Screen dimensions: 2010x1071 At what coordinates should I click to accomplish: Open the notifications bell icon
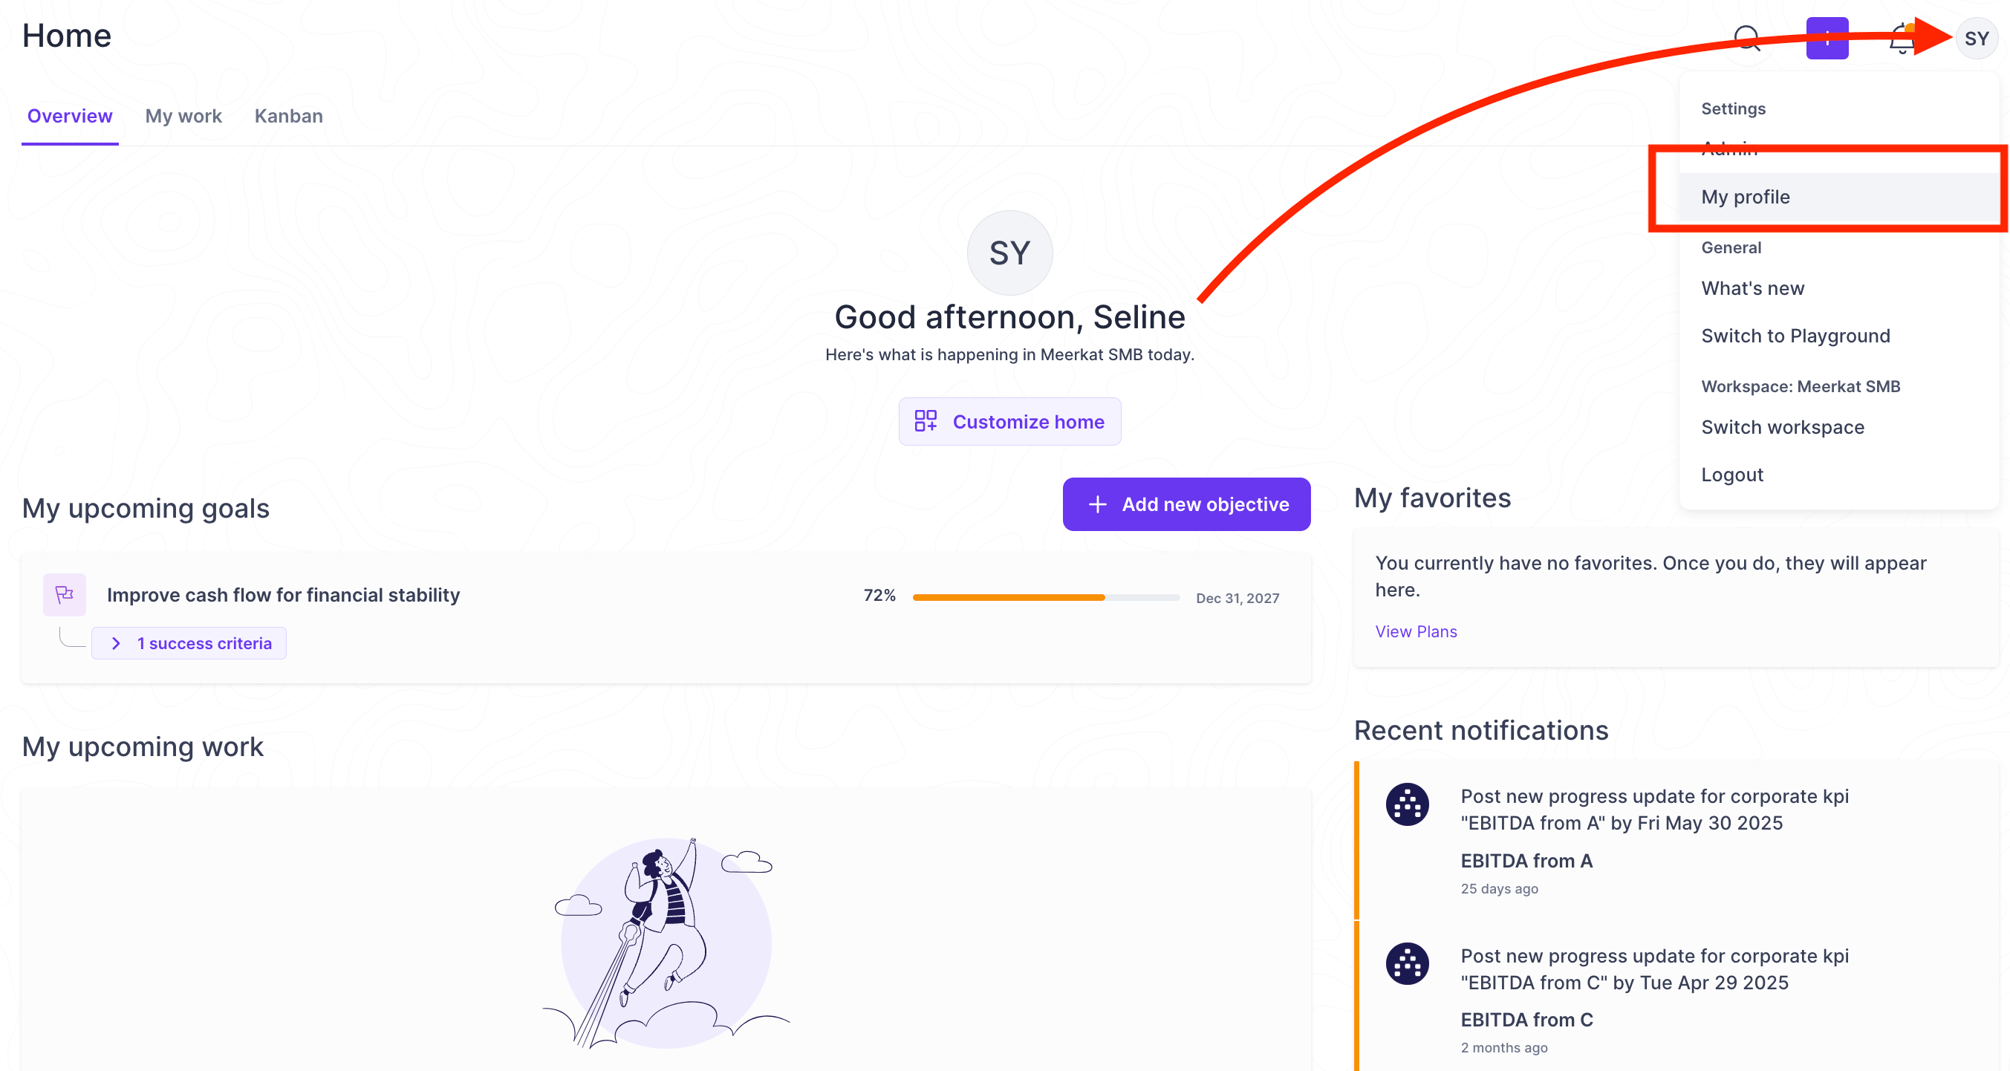(1902, 38)
